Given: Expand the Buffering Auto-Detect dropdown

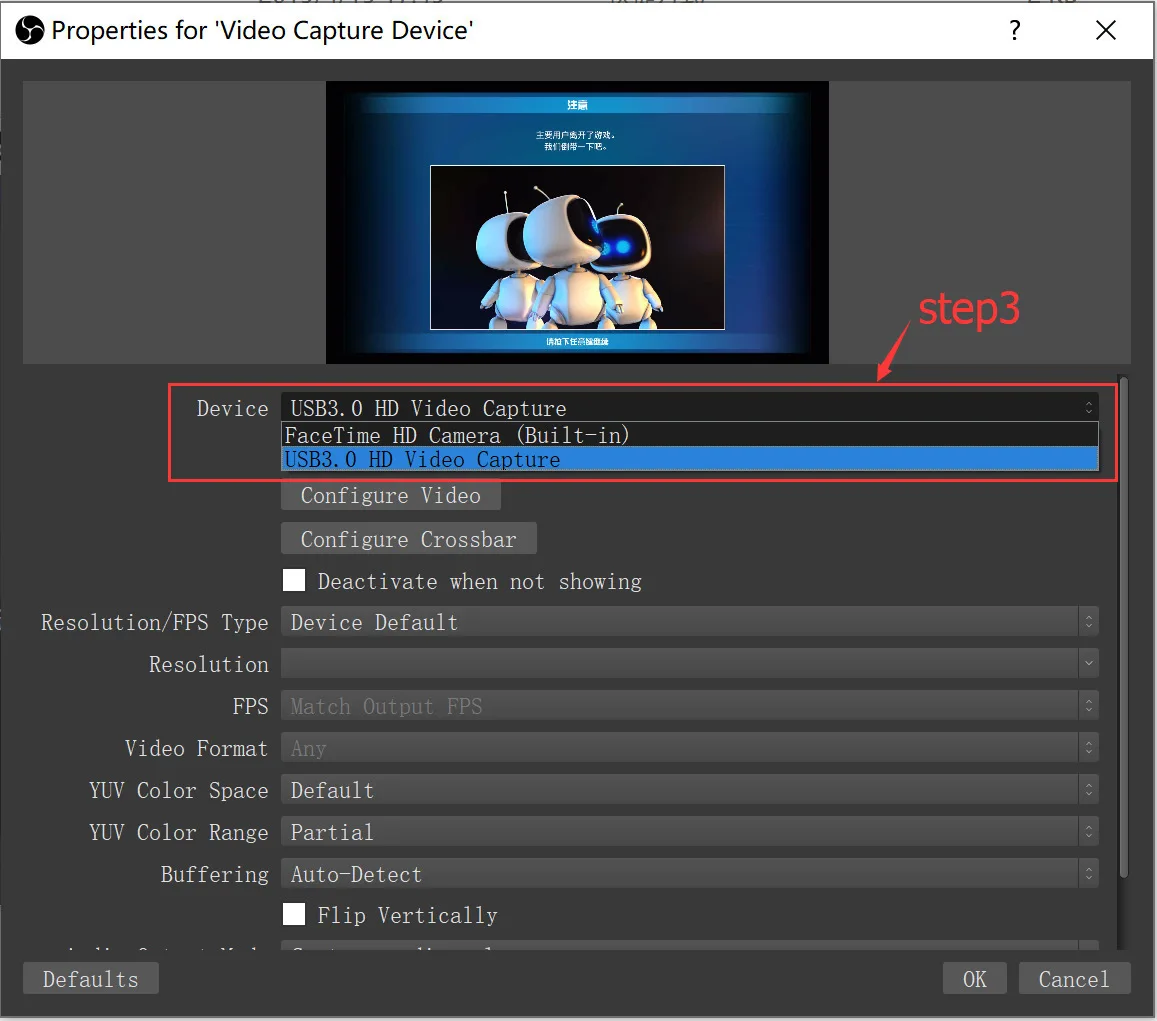Looking at the screenshot, I should point(688,874).
